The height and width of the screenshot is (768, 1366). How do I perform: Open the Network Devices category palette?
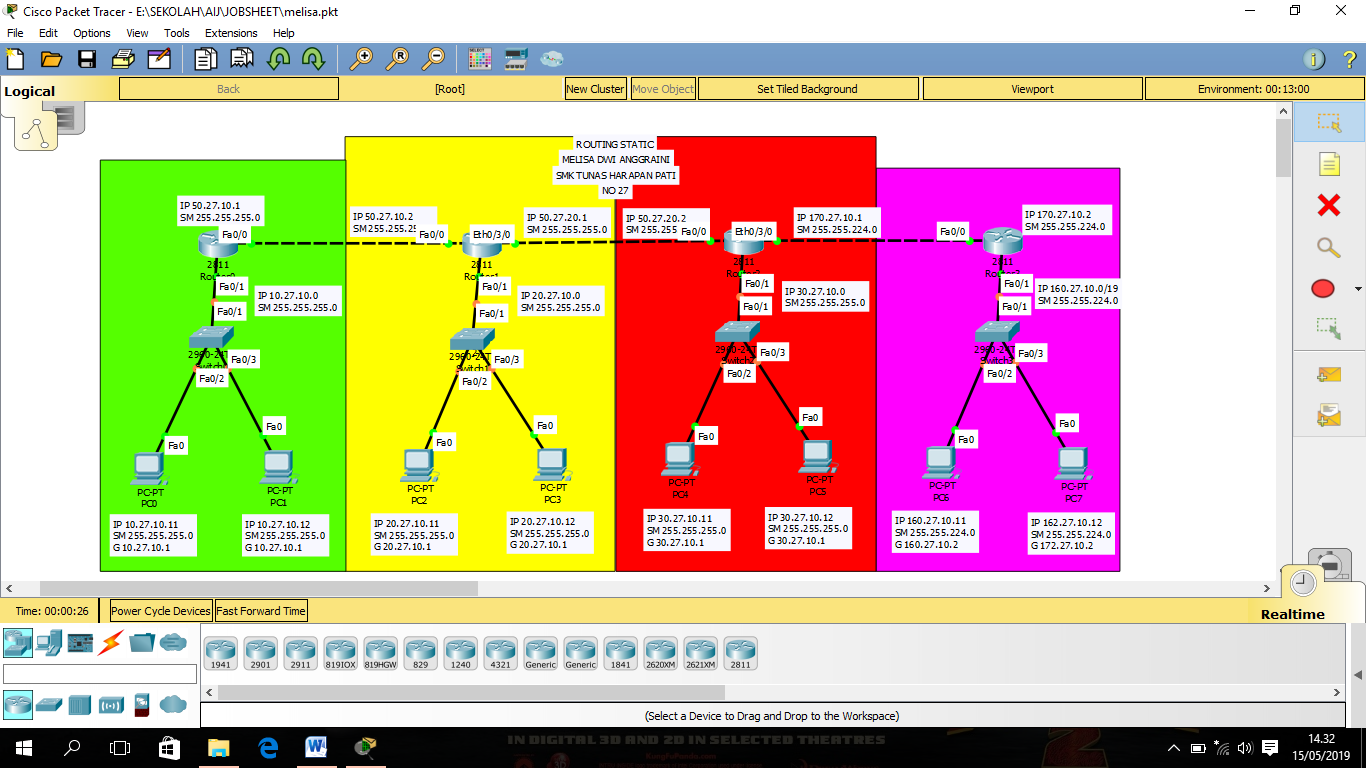tap(17, 645)
